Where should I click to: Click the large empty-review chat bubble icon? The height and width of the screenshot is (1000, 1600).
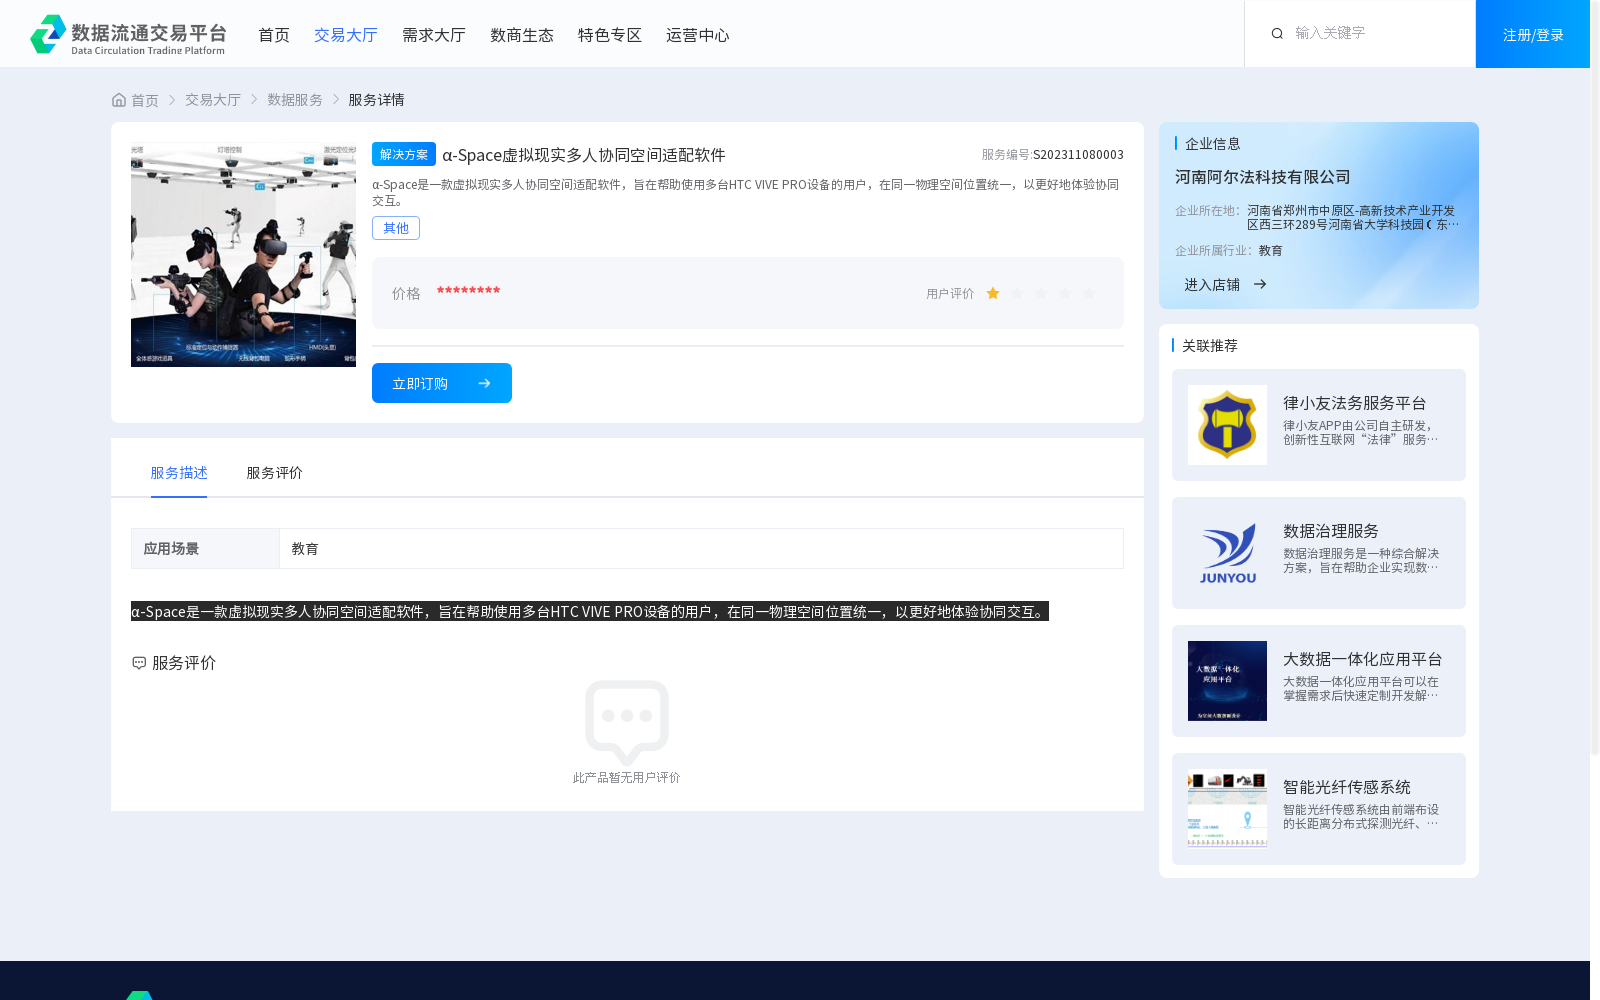click(627, 722)
